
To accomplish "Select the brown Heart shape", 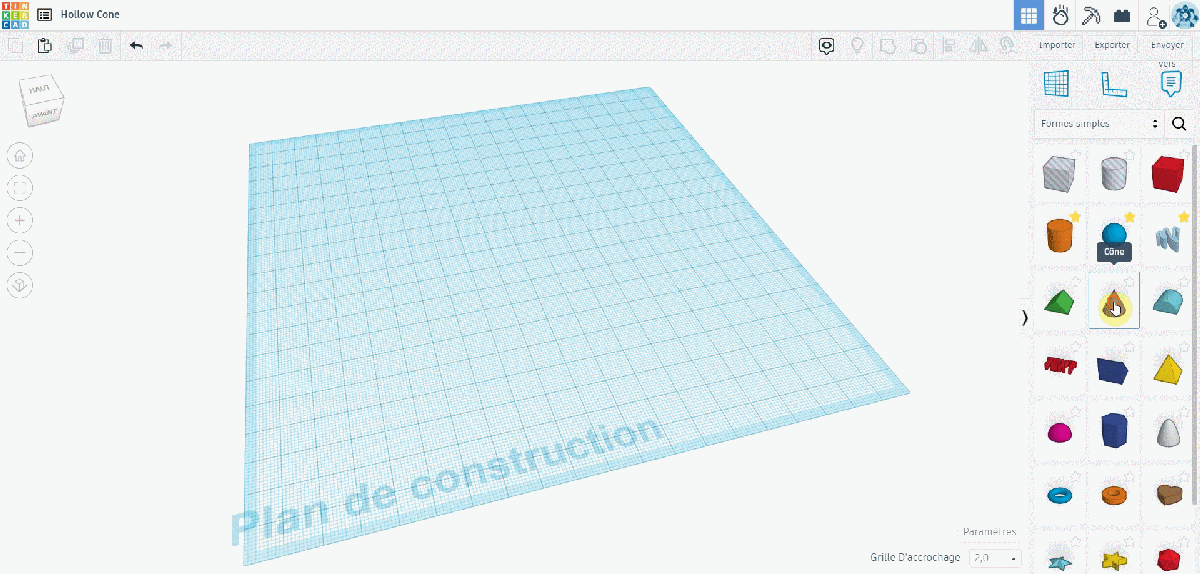I will click(1167, 494).
